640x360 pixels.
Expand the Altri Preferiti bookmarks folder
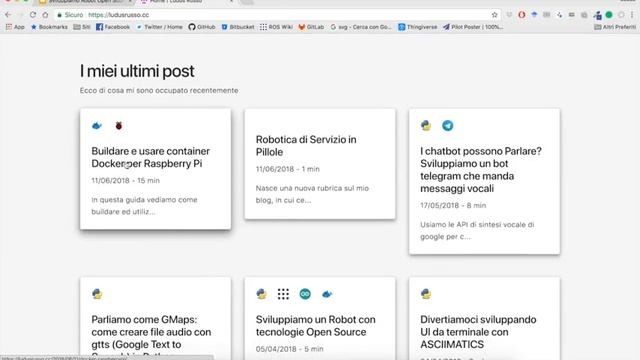pos(615,27)
